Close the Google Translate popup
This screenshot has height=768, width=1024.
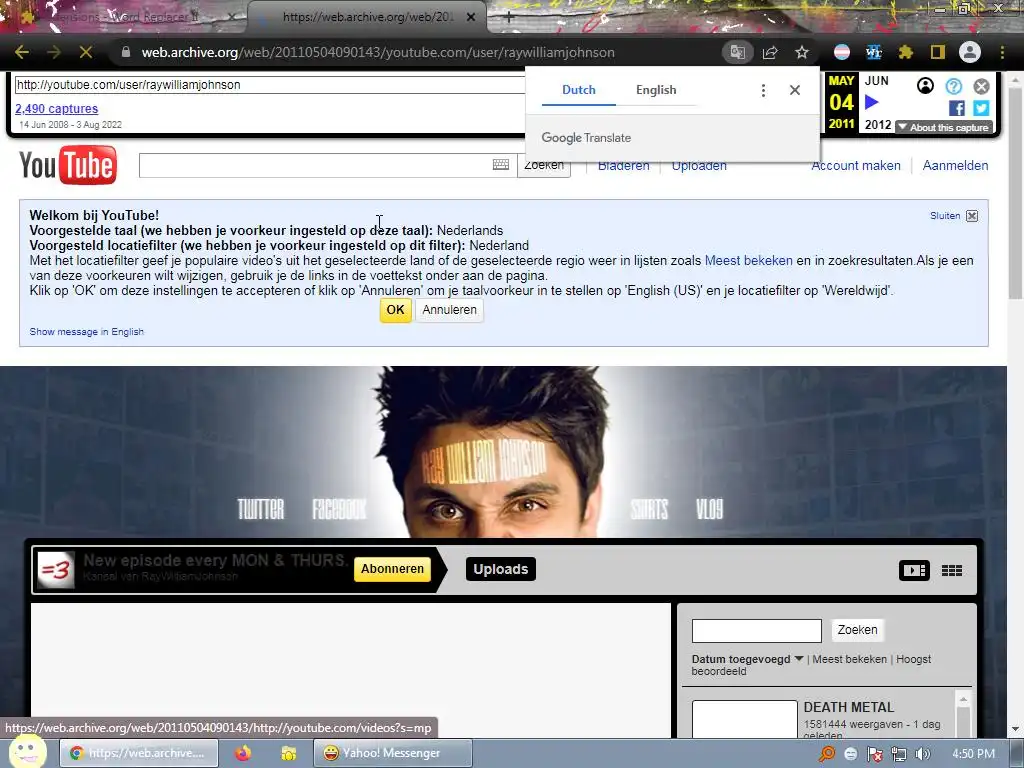(x=795, y=90)
